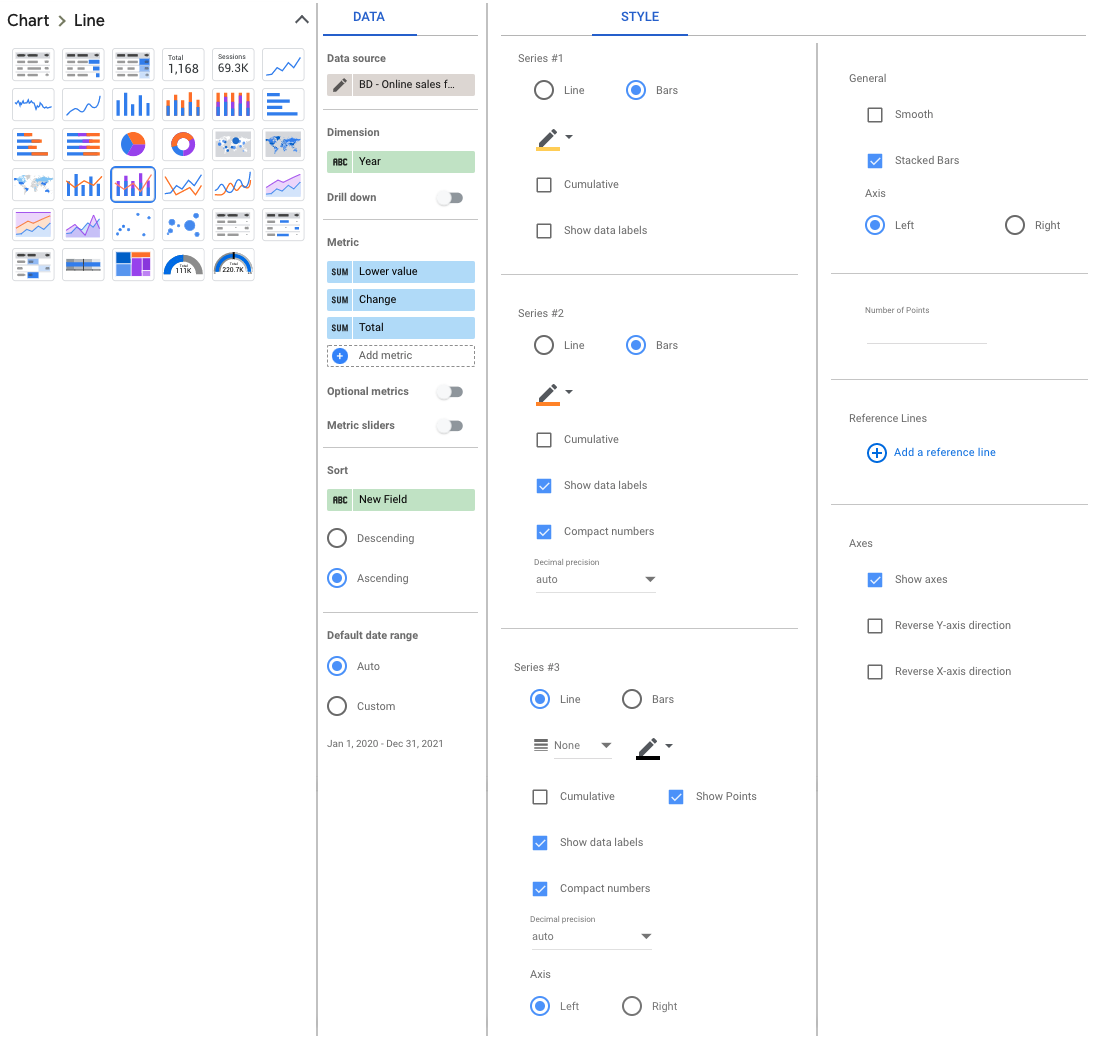Switch to the DATA tab
This screenshot has height=1050, width=1100.
[x=369, y=17]
